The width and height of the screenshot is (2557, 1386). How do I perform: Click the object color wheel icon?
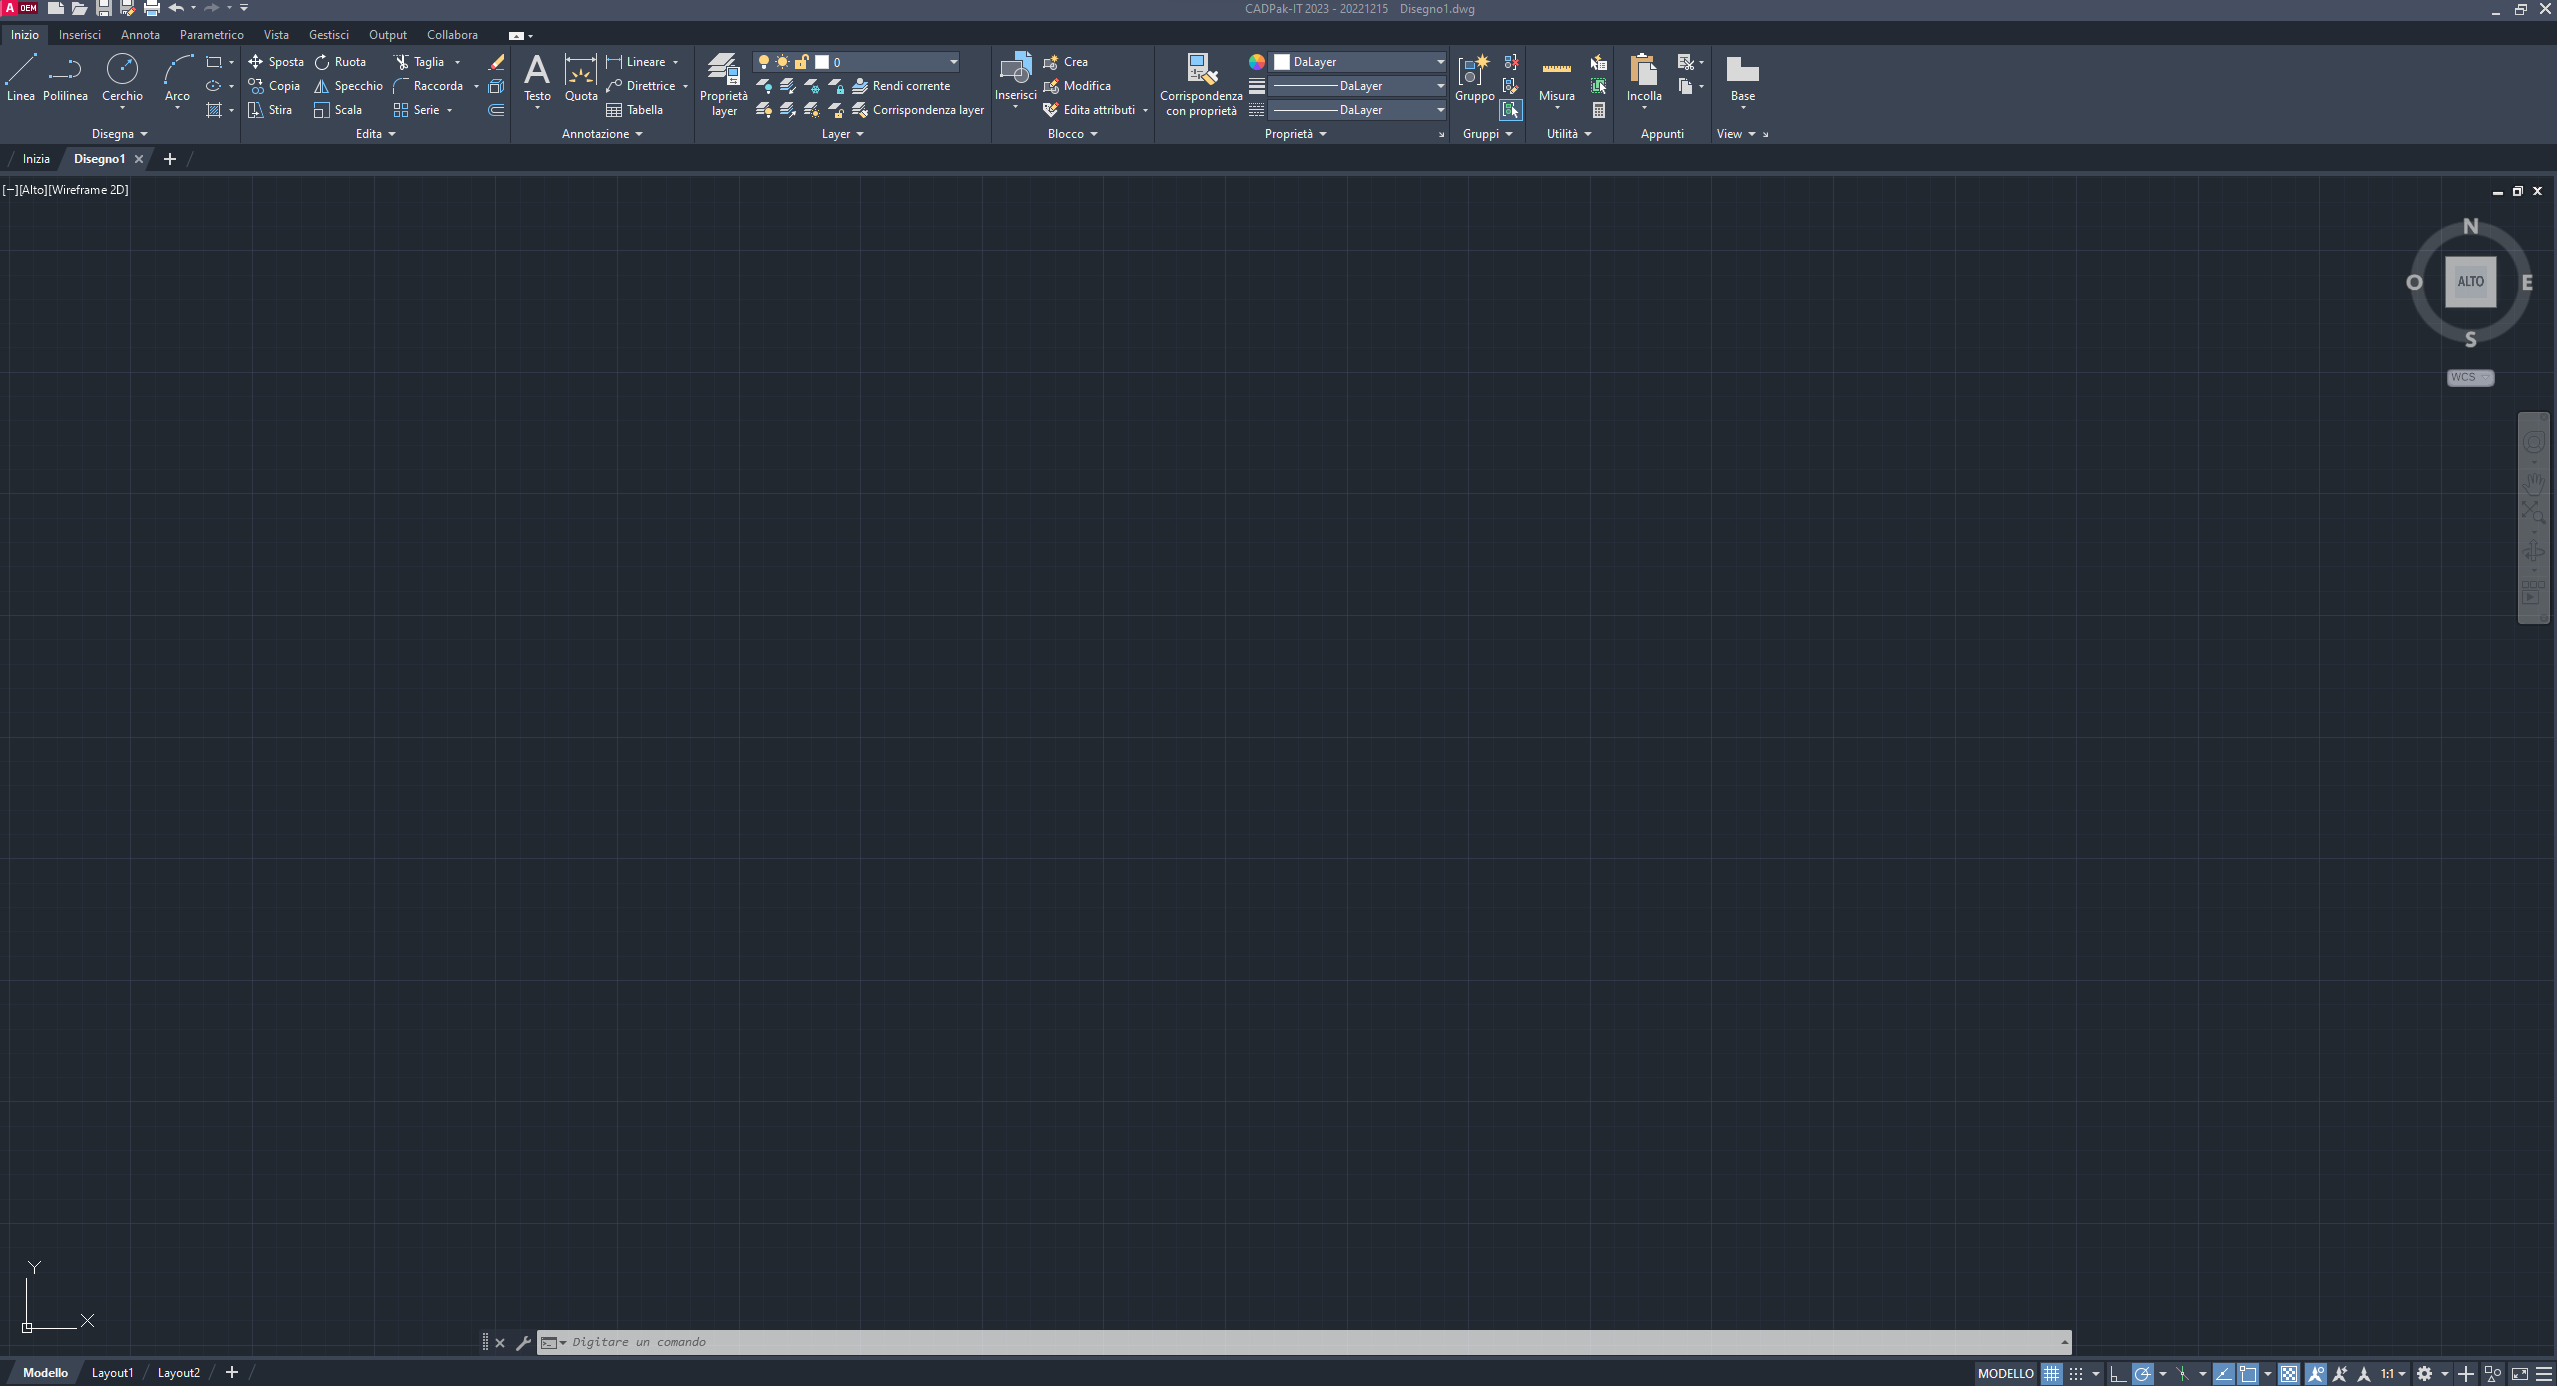click(x=1257, y=62)
